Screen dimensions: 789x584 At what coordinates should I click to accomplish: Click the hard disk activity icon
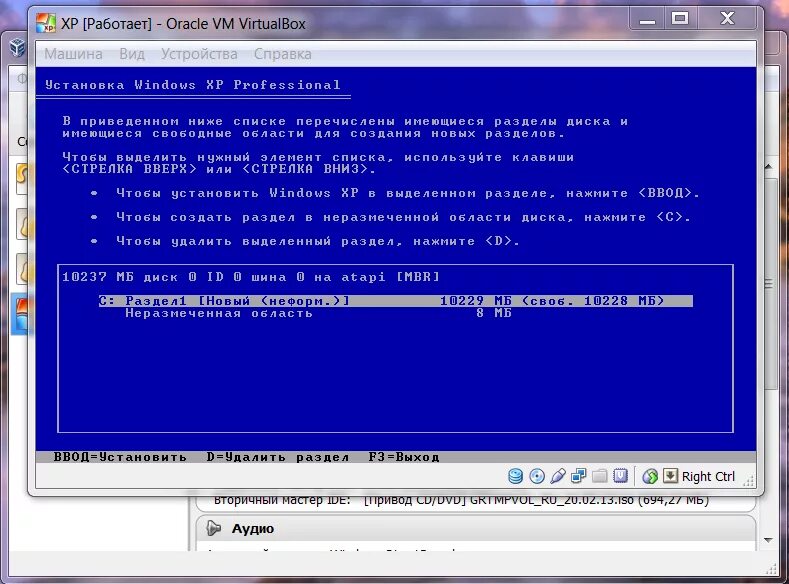click(515, 476)
